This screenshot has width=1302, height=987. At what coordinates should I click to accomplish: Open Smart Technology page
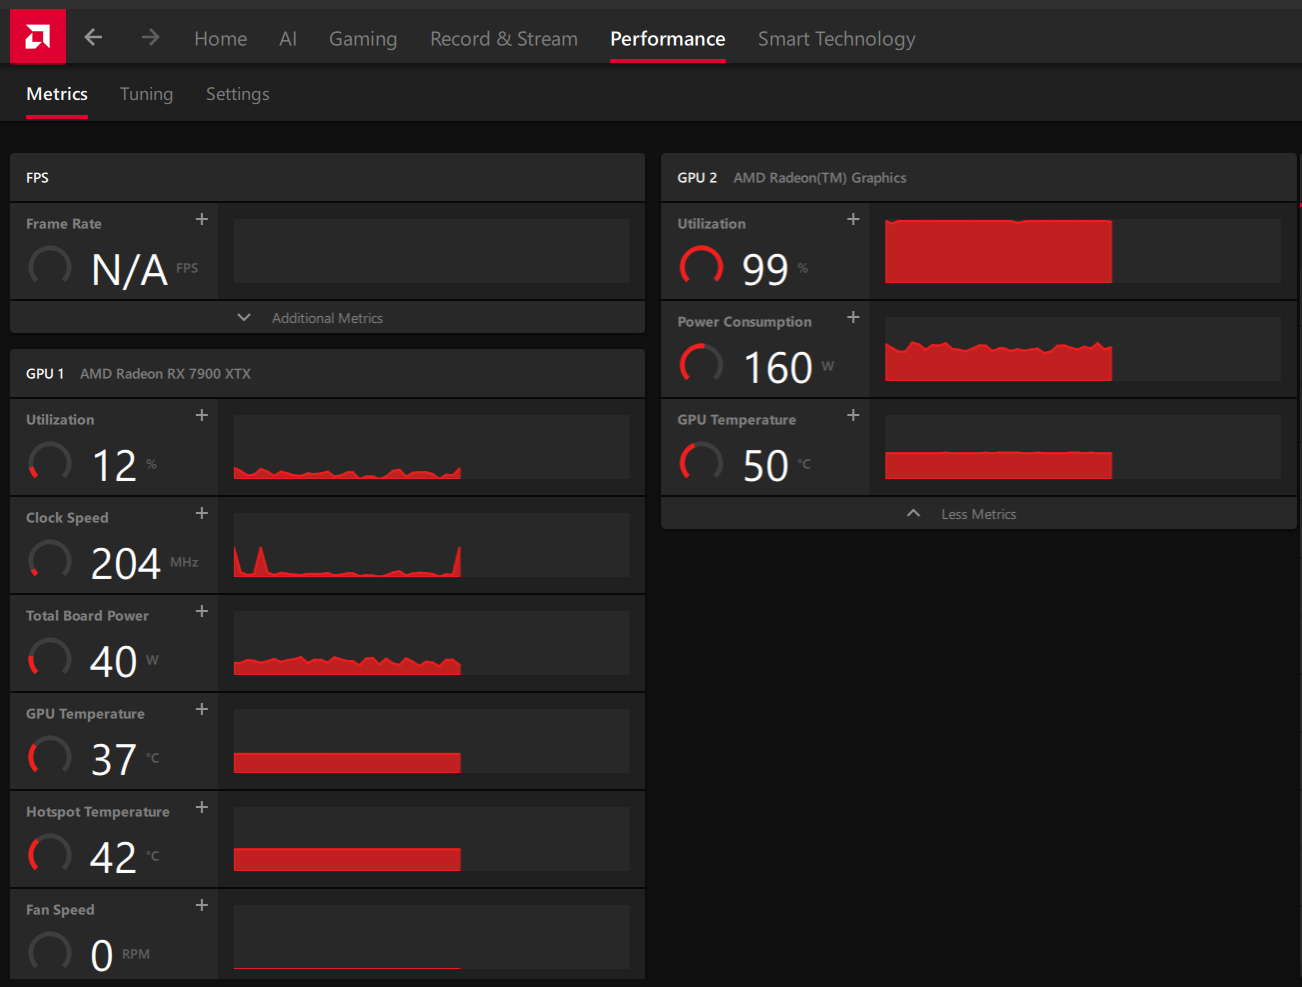tap(837, 39)
